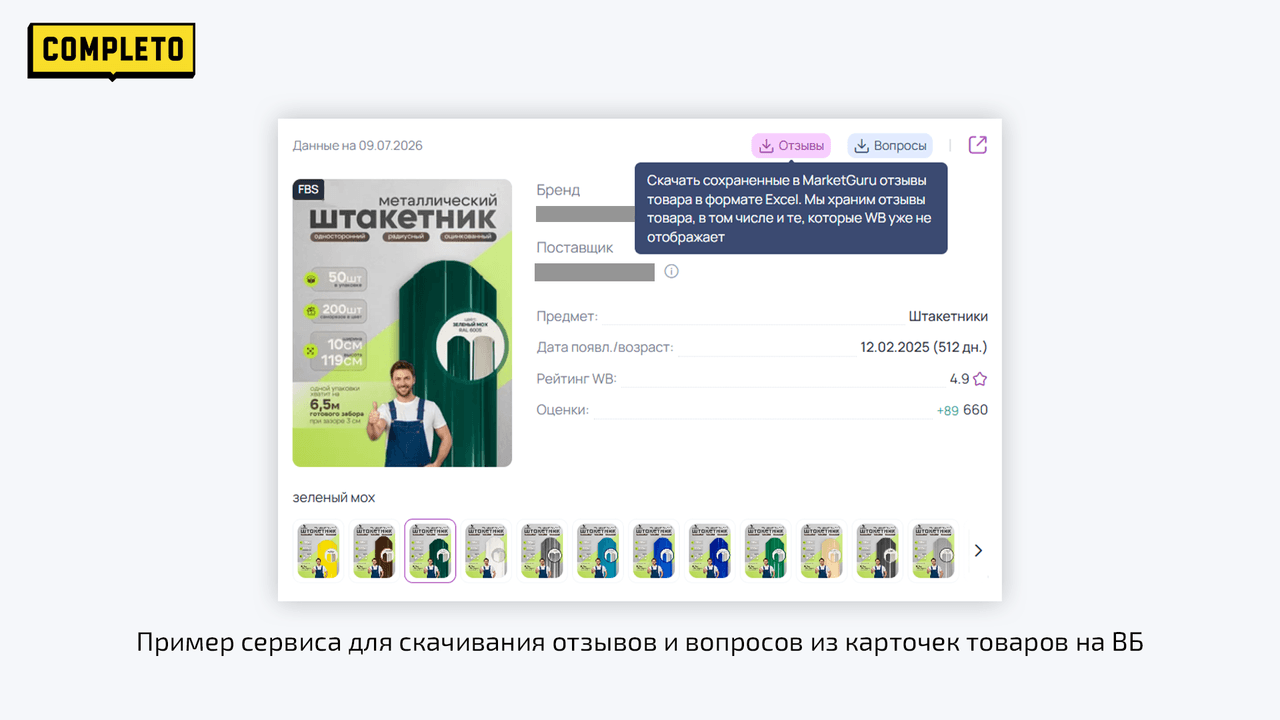Open the main штакетник product image
The height and width of the screenshot is (720, 1280).
(402, 323)
